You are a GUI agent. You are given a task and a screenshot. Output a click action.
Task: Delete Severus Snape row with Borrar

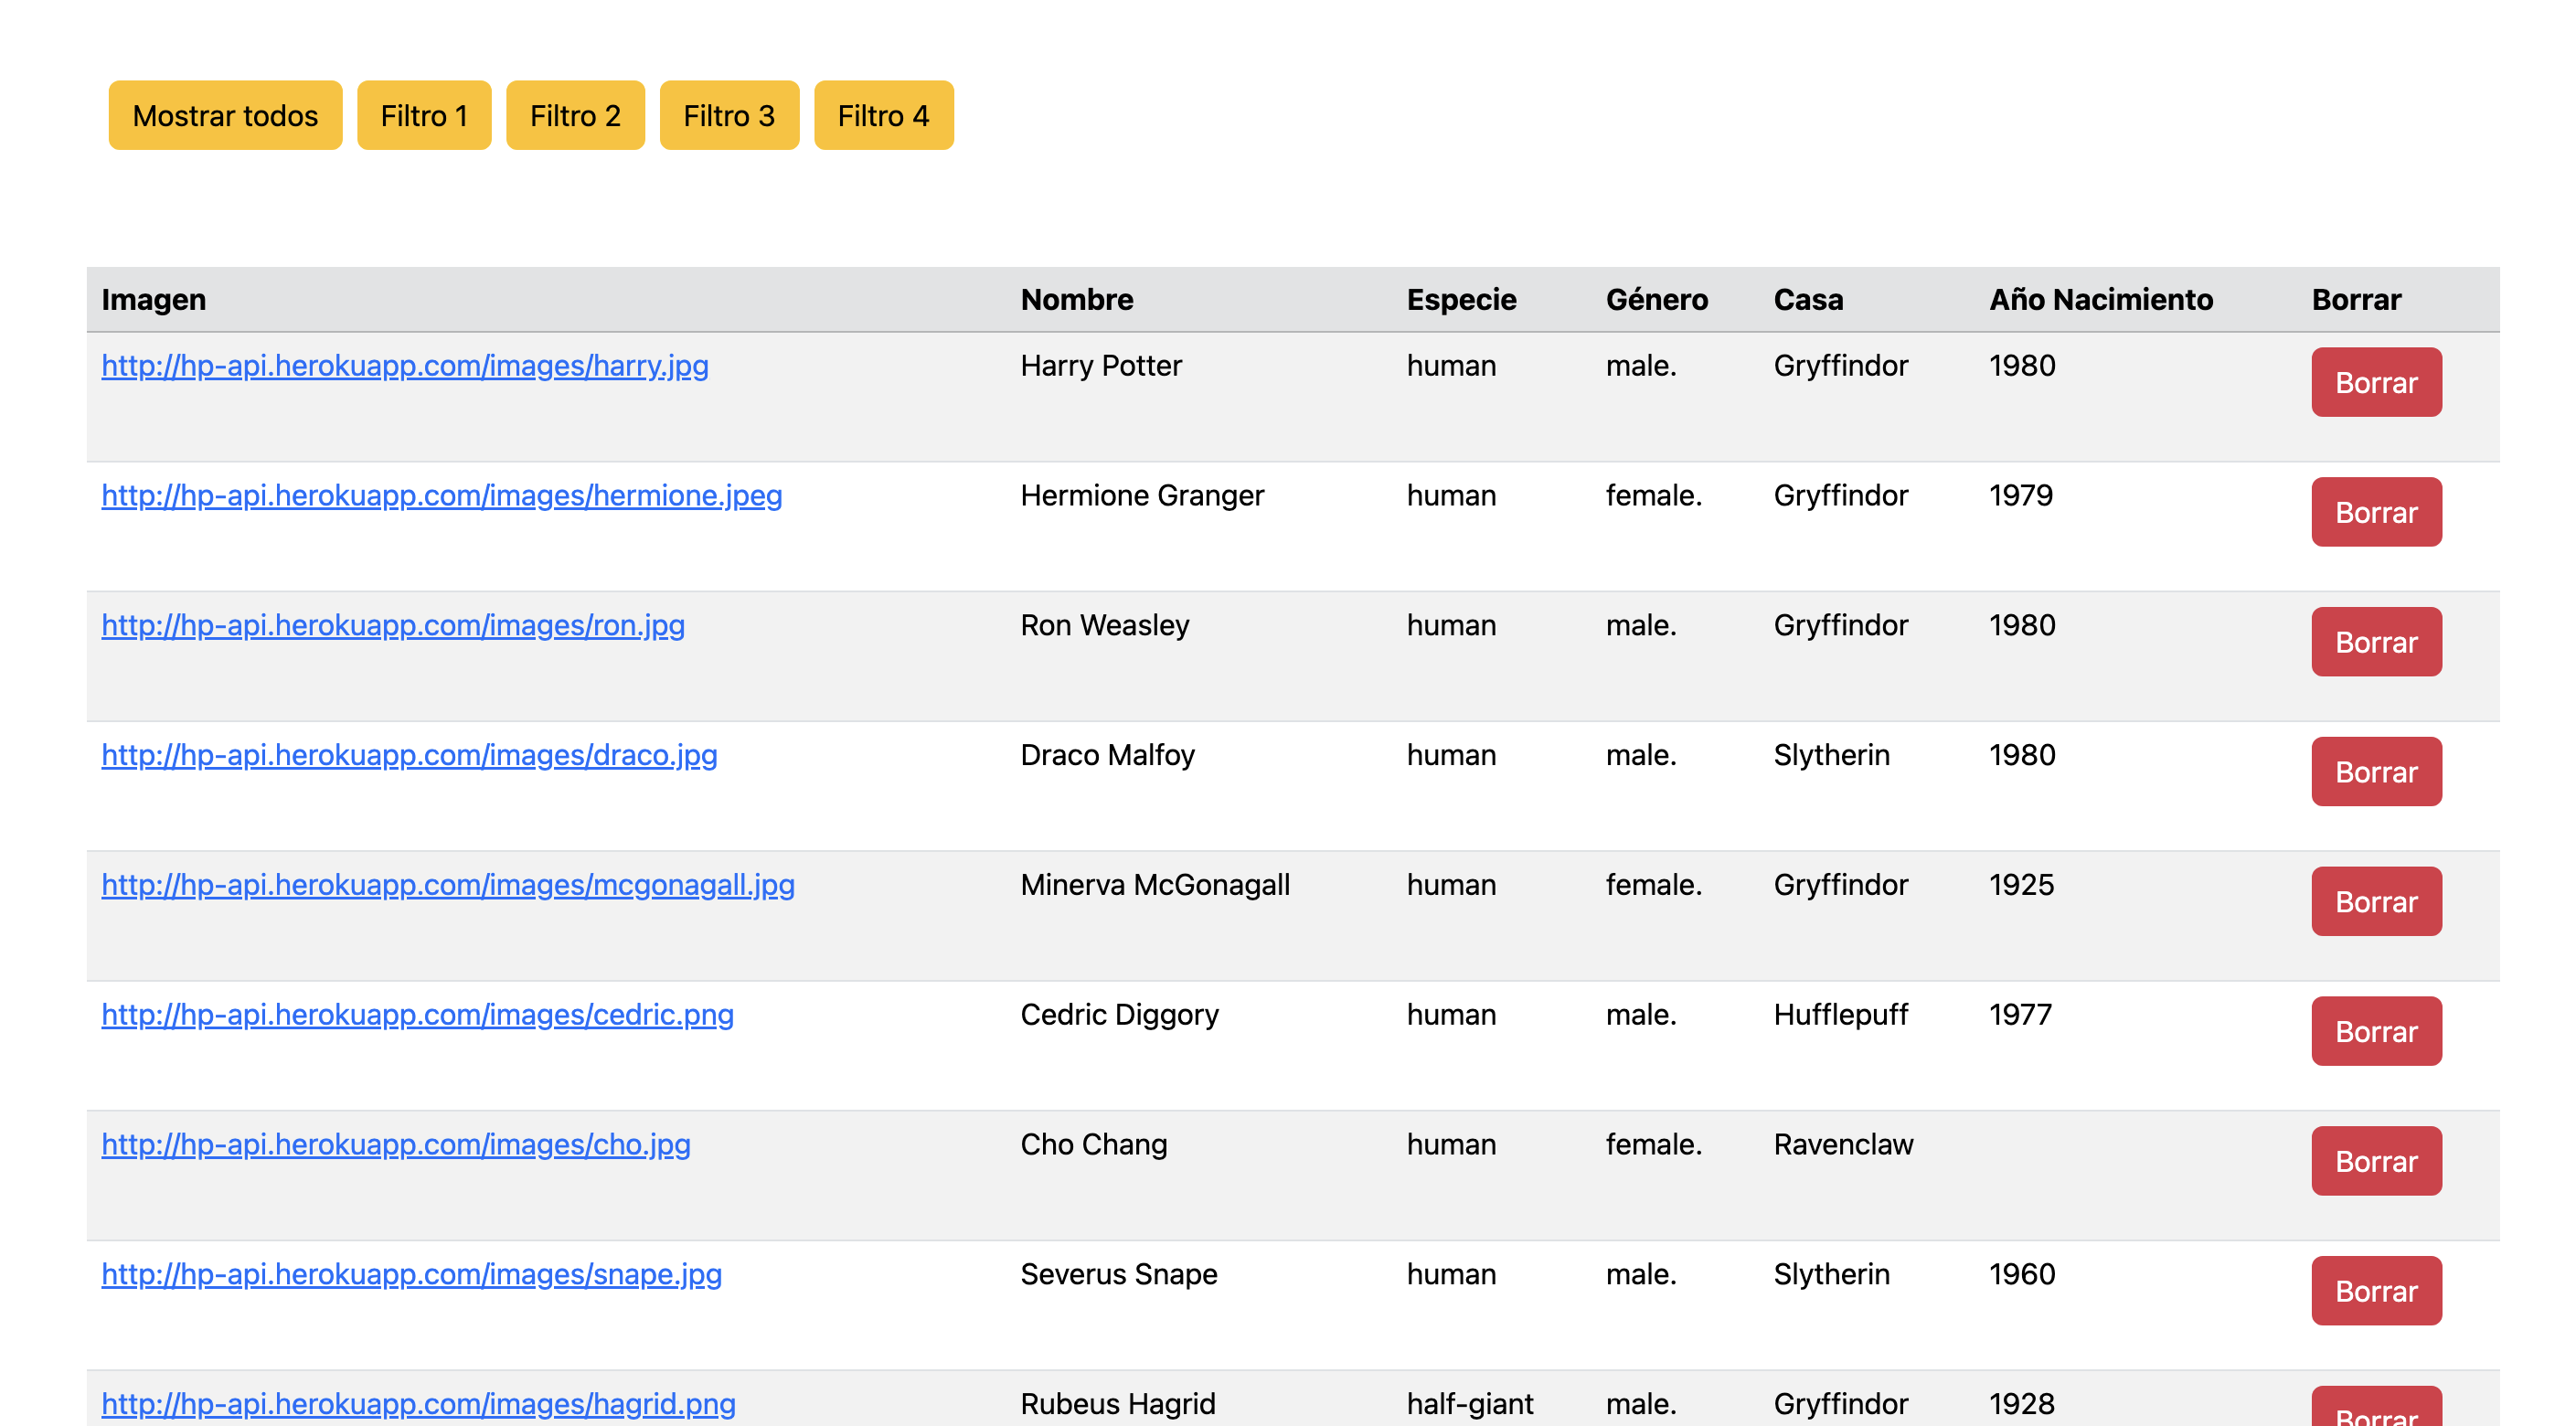(2375, 1291)
